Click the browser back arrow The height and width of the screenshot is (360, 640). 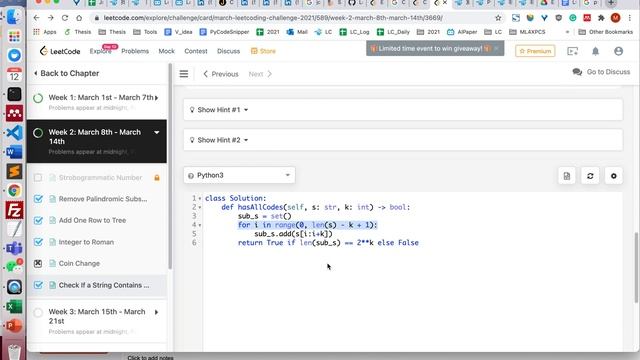click(x=36, y=18)
